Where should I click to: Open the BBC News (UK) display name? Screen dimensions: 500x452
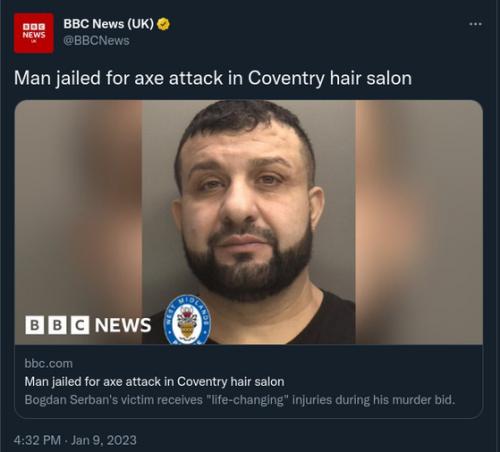(108, 24)
